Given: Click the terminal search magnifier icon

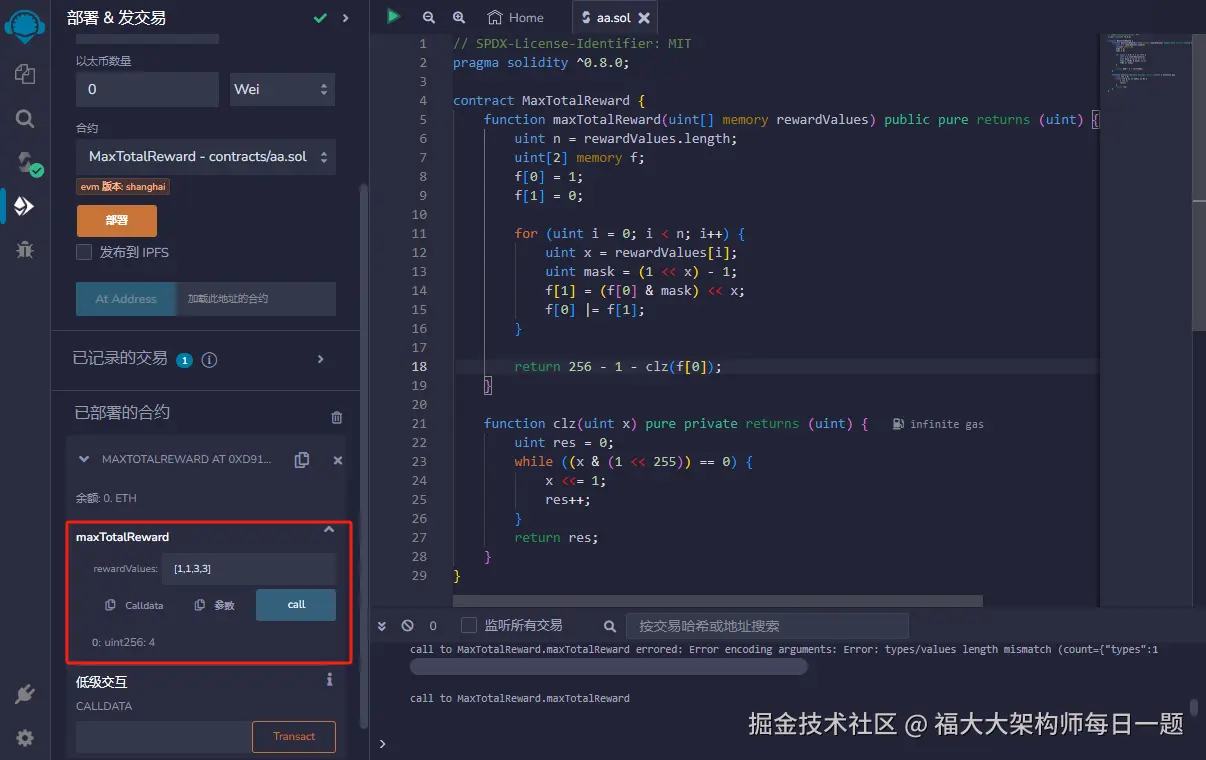Looking at the screenshot, I should coord(610,626).
